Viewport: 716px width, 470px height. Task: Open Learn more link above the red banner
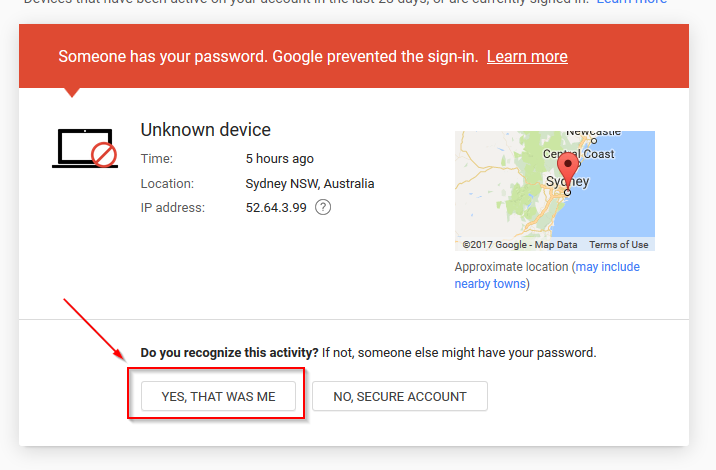tap(631, 2)
